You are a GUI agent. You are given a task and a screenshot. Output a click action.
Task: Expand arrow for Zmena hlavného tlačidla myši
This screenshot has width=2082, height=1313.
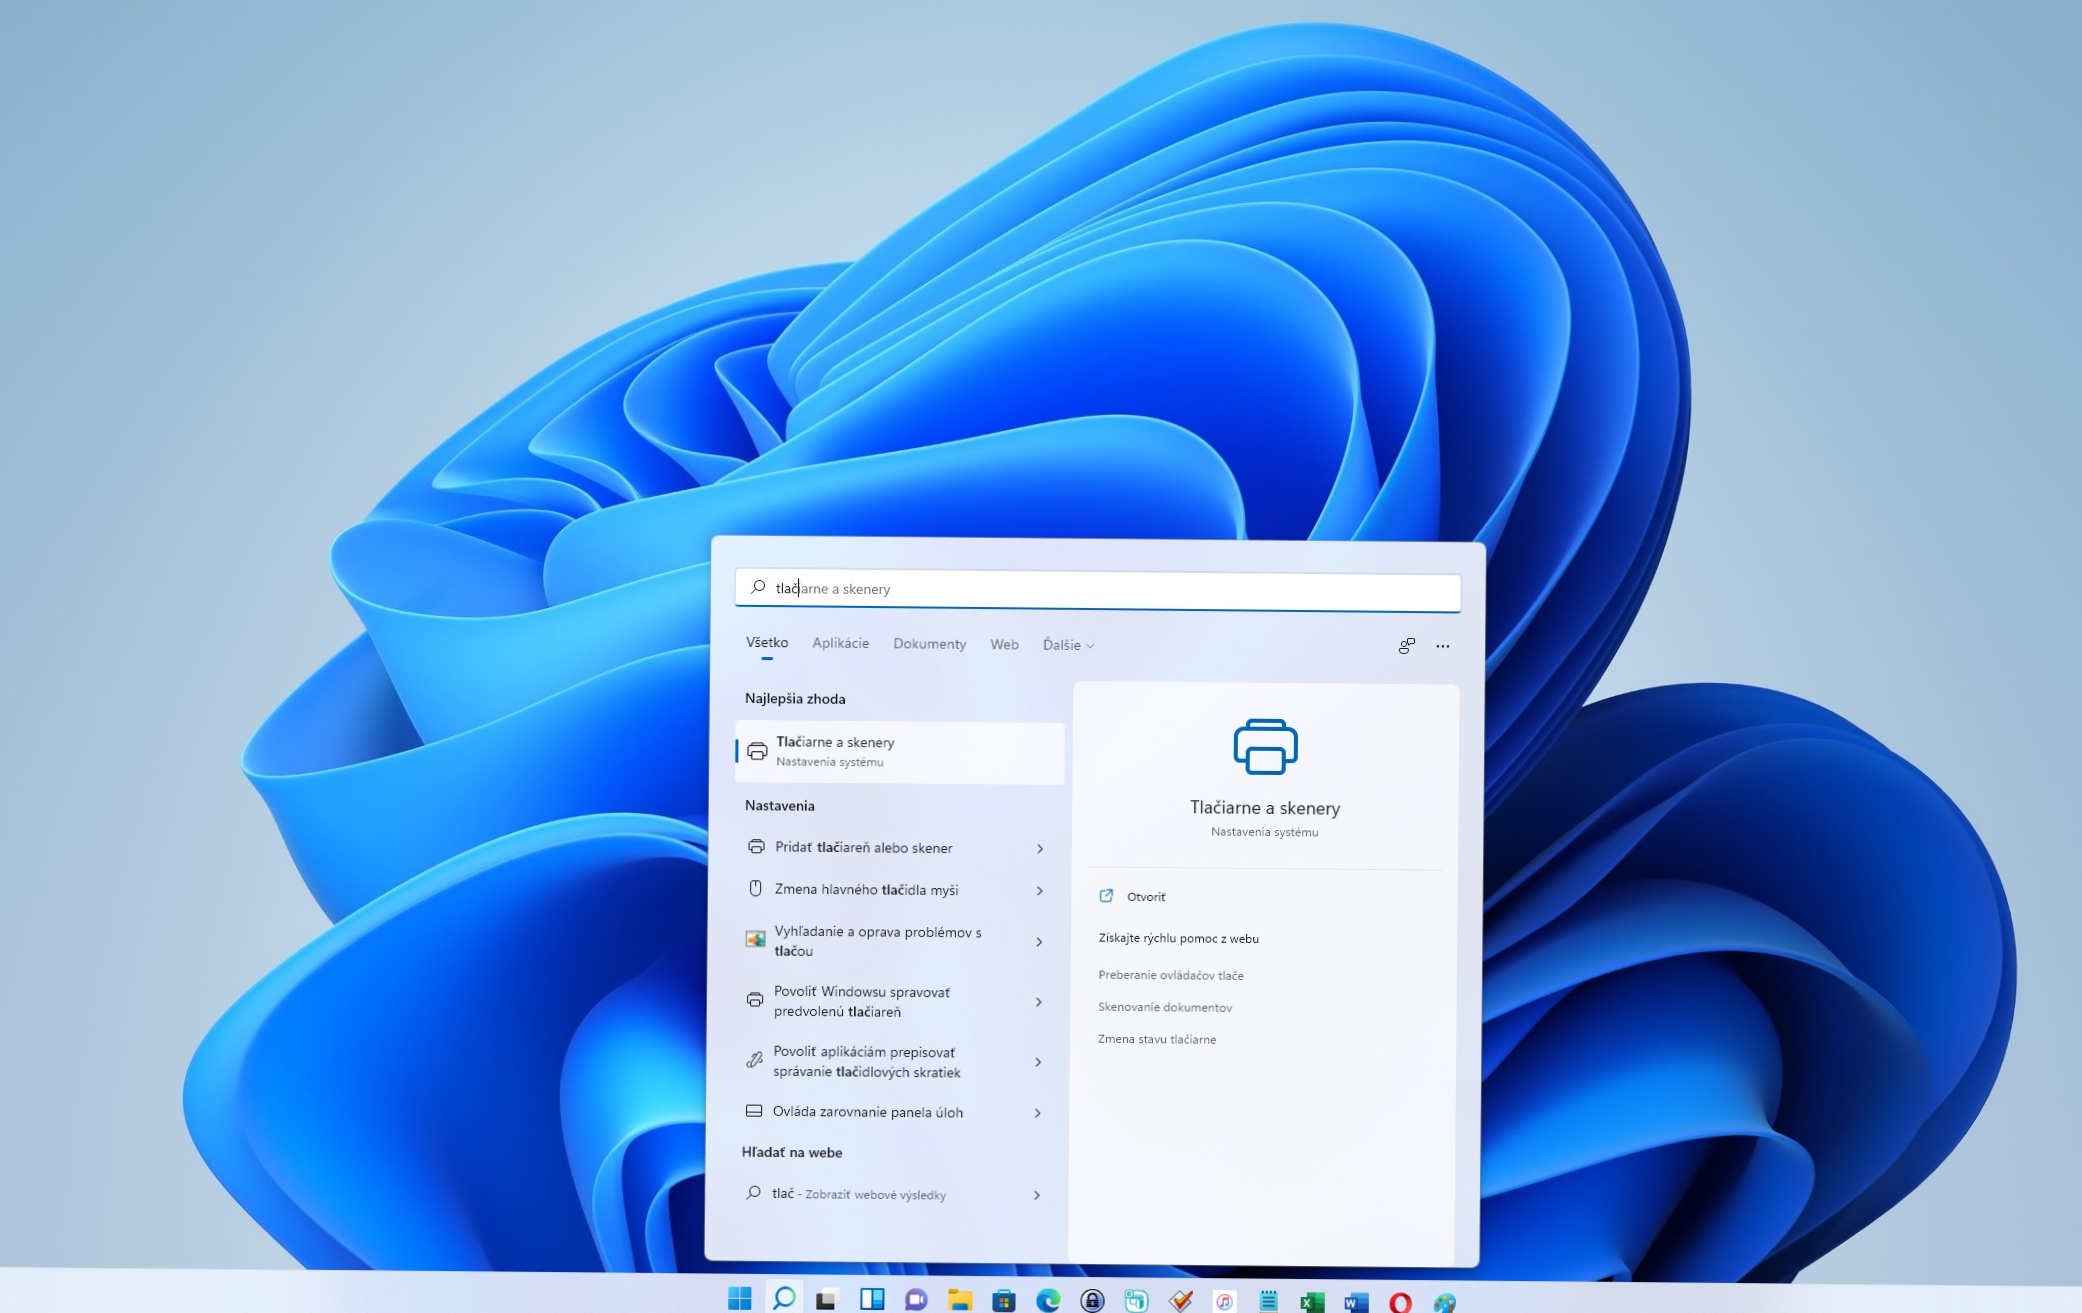tap(1040, 891)
